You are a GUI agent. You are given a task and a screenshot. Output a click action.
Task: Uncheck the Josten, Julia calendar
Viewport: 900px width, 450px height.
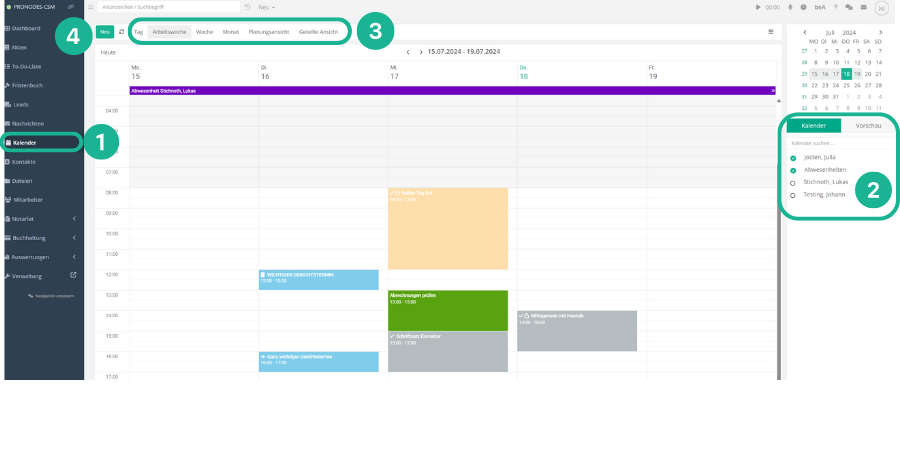pos(793,158)
